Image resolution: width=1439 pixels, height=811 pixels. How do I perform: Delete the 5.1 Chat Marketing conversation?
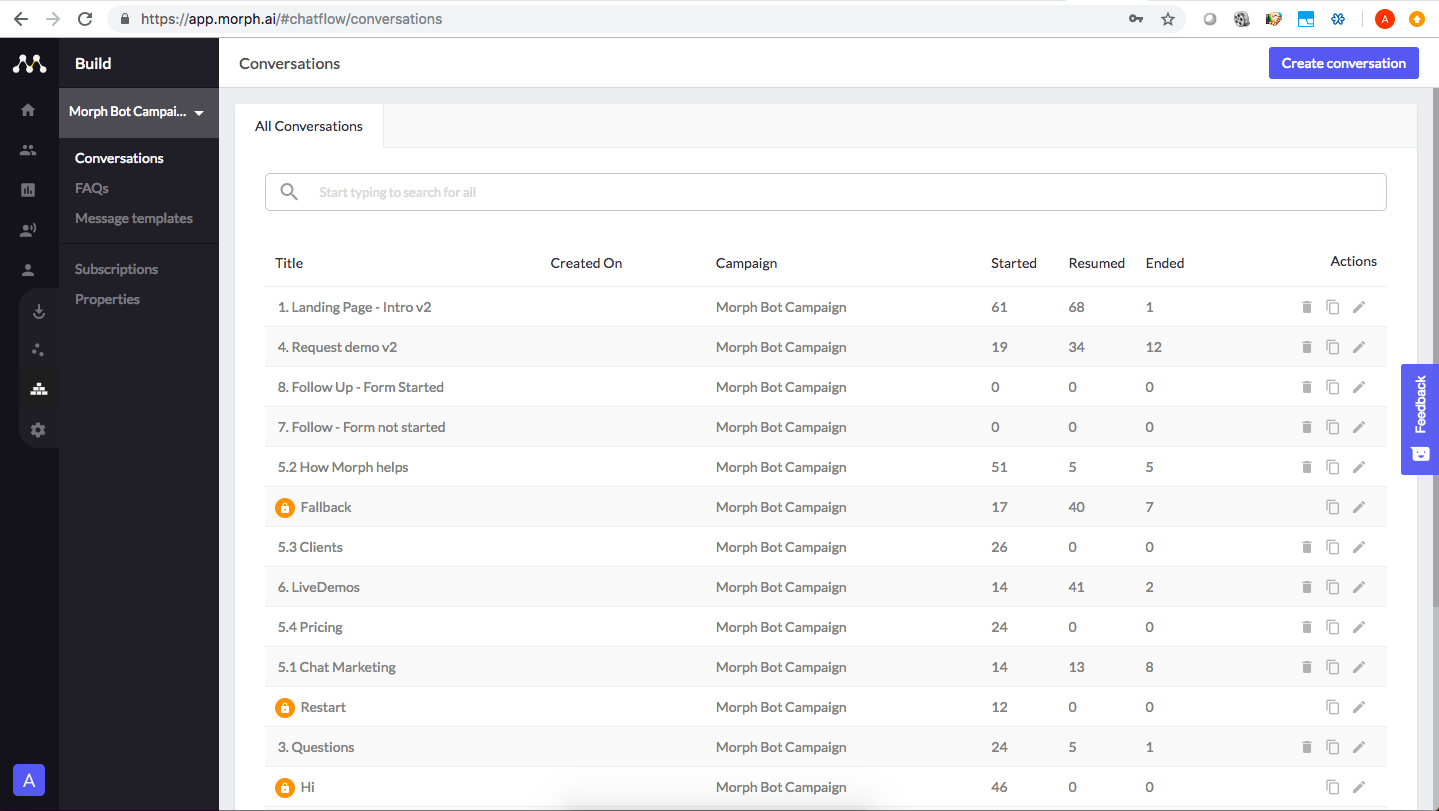[x=1306, y=667]
